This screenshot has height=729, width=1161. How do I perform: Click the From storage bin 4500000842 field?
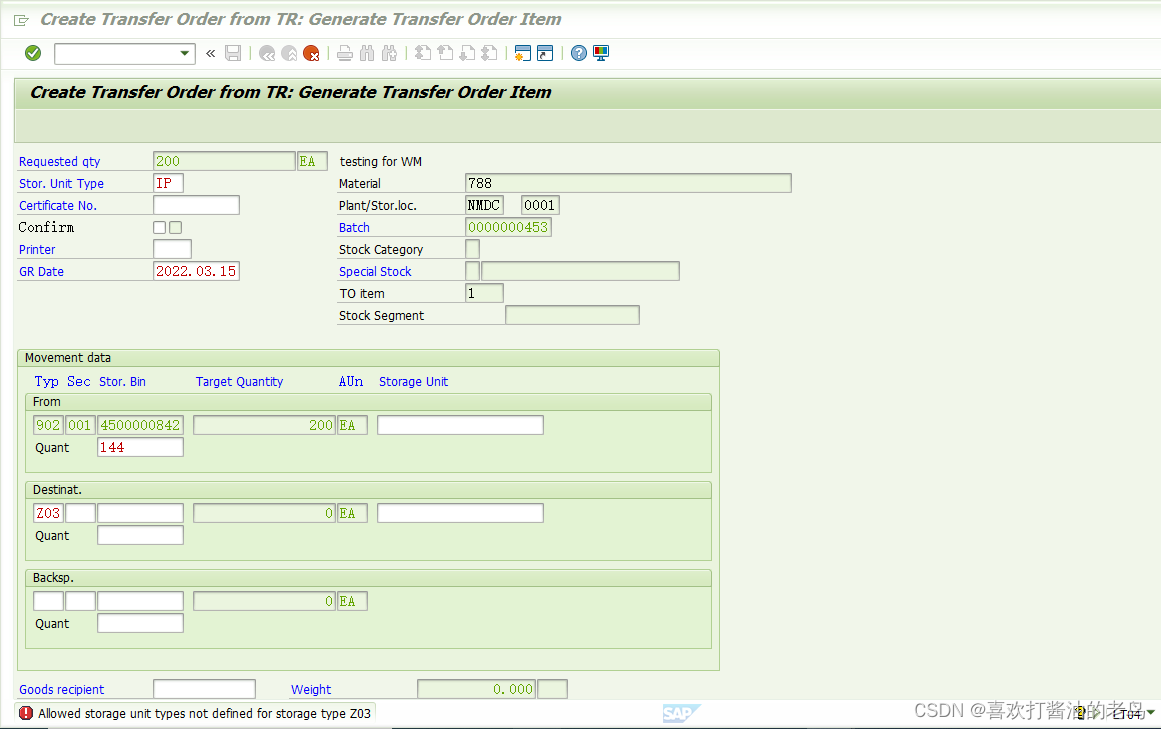pyautogui.click(x=140, y=424)
